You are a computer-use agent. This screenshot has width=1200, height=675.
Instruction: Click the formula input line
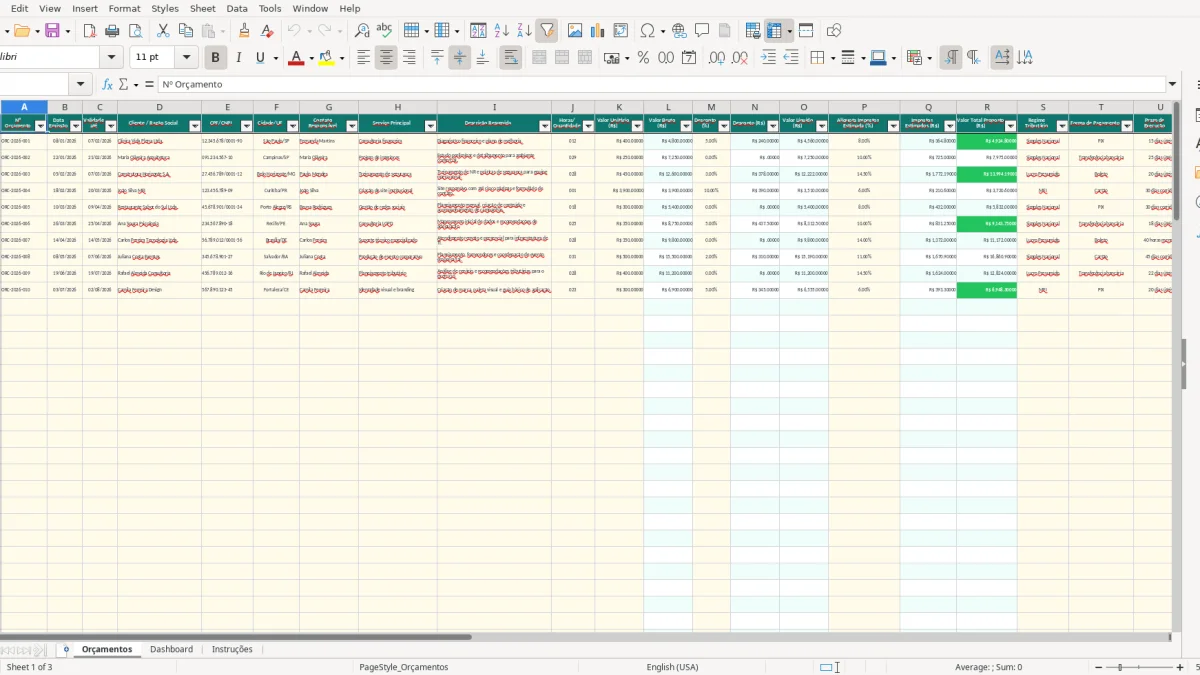661,85
